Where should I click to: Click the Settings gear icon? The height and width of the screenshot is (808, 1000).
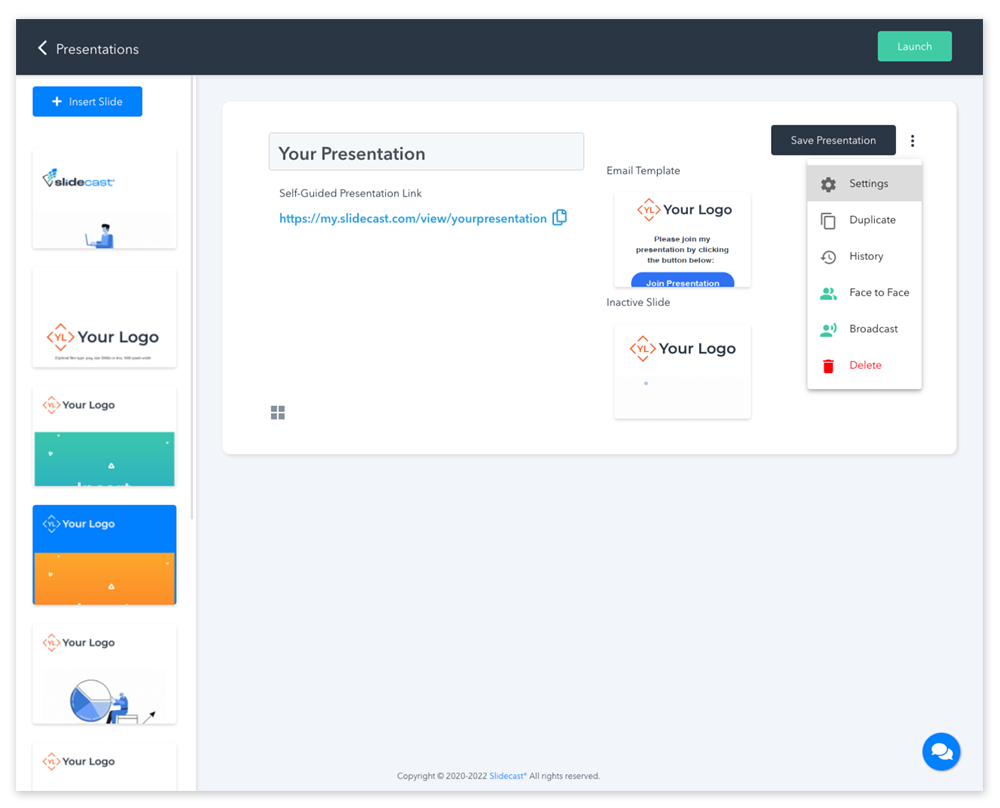pos(828,184)
